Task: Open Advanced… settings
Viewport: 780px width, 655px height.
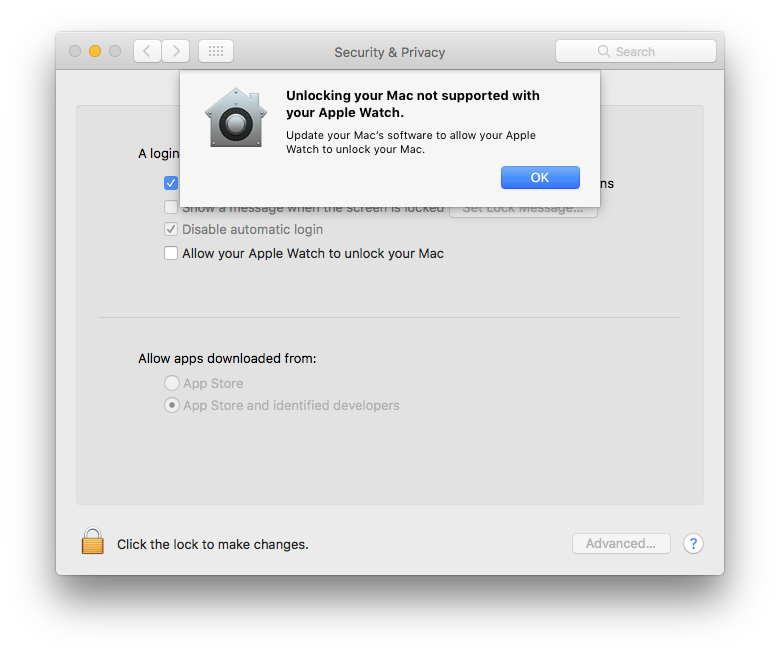Action: pyautogui.click(x=621, y=544)
